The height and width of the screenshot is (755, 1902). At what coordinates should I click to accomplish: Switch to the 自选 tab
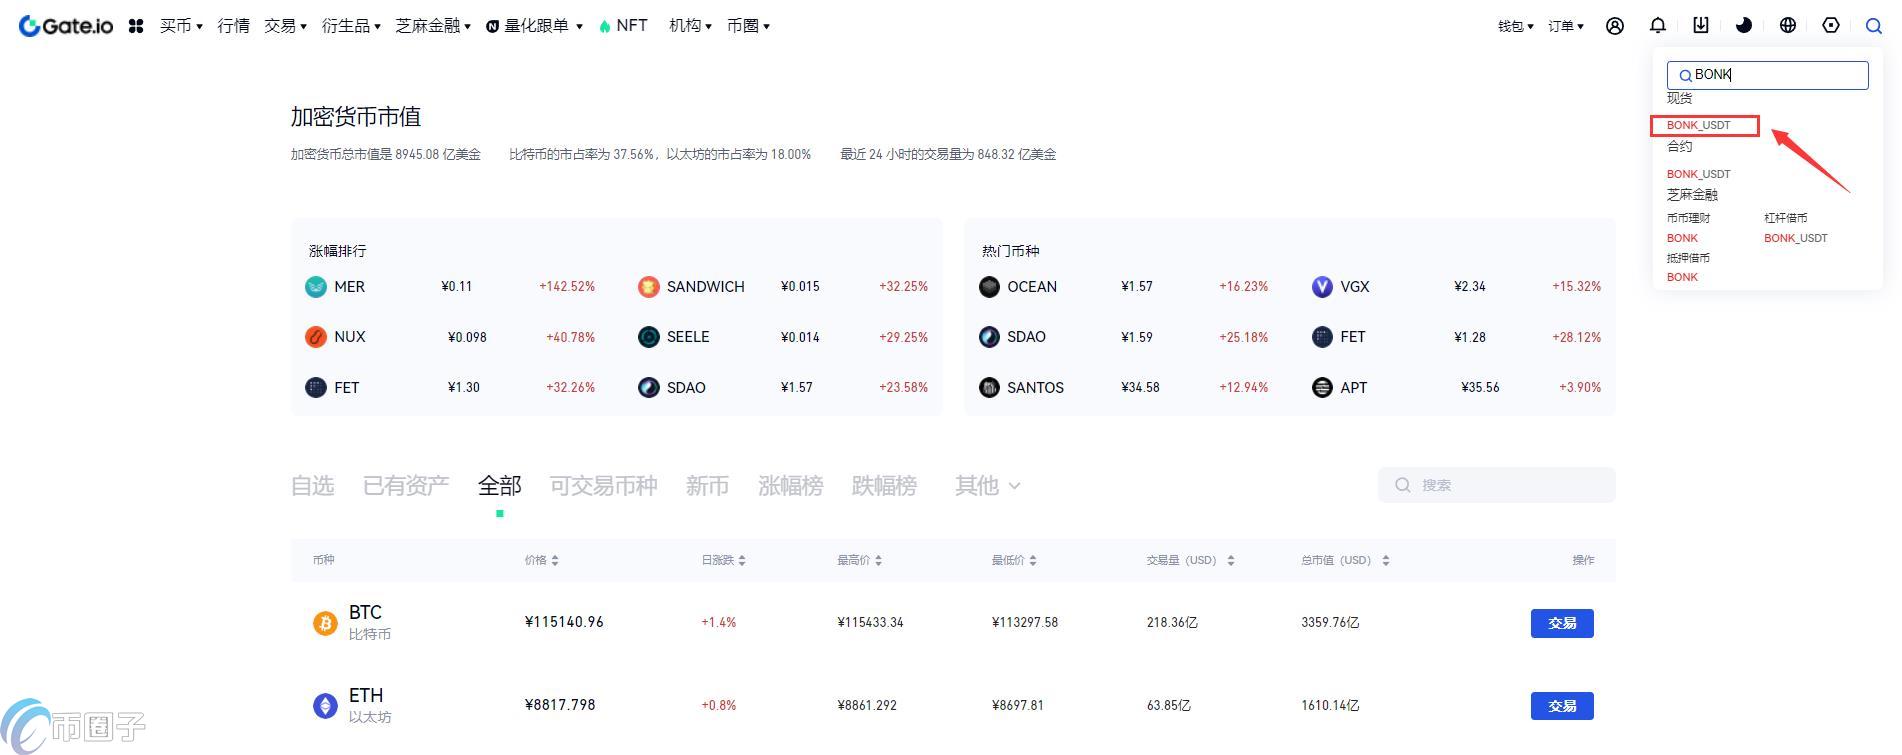click(312, 486)
